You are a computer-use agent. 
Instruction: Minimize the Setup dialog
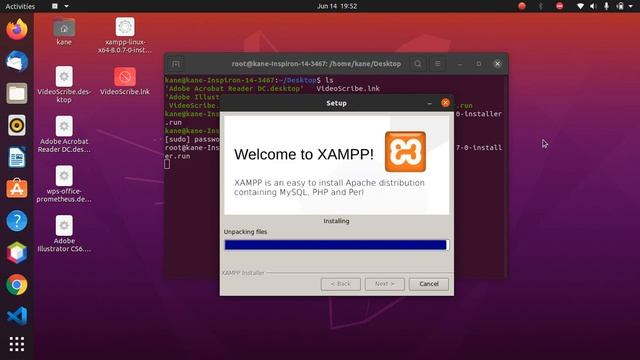point(430,103)
